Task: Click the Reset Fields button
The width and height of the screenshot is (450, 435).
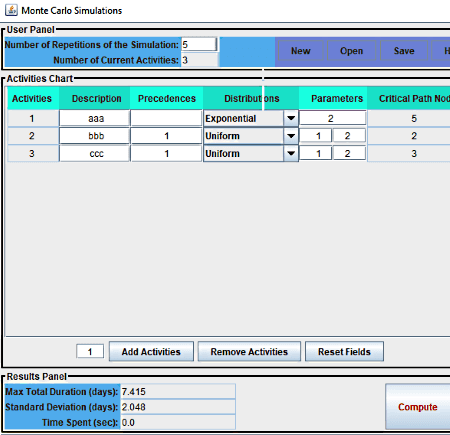Action: pyautogui.click(x=344, y=352)
